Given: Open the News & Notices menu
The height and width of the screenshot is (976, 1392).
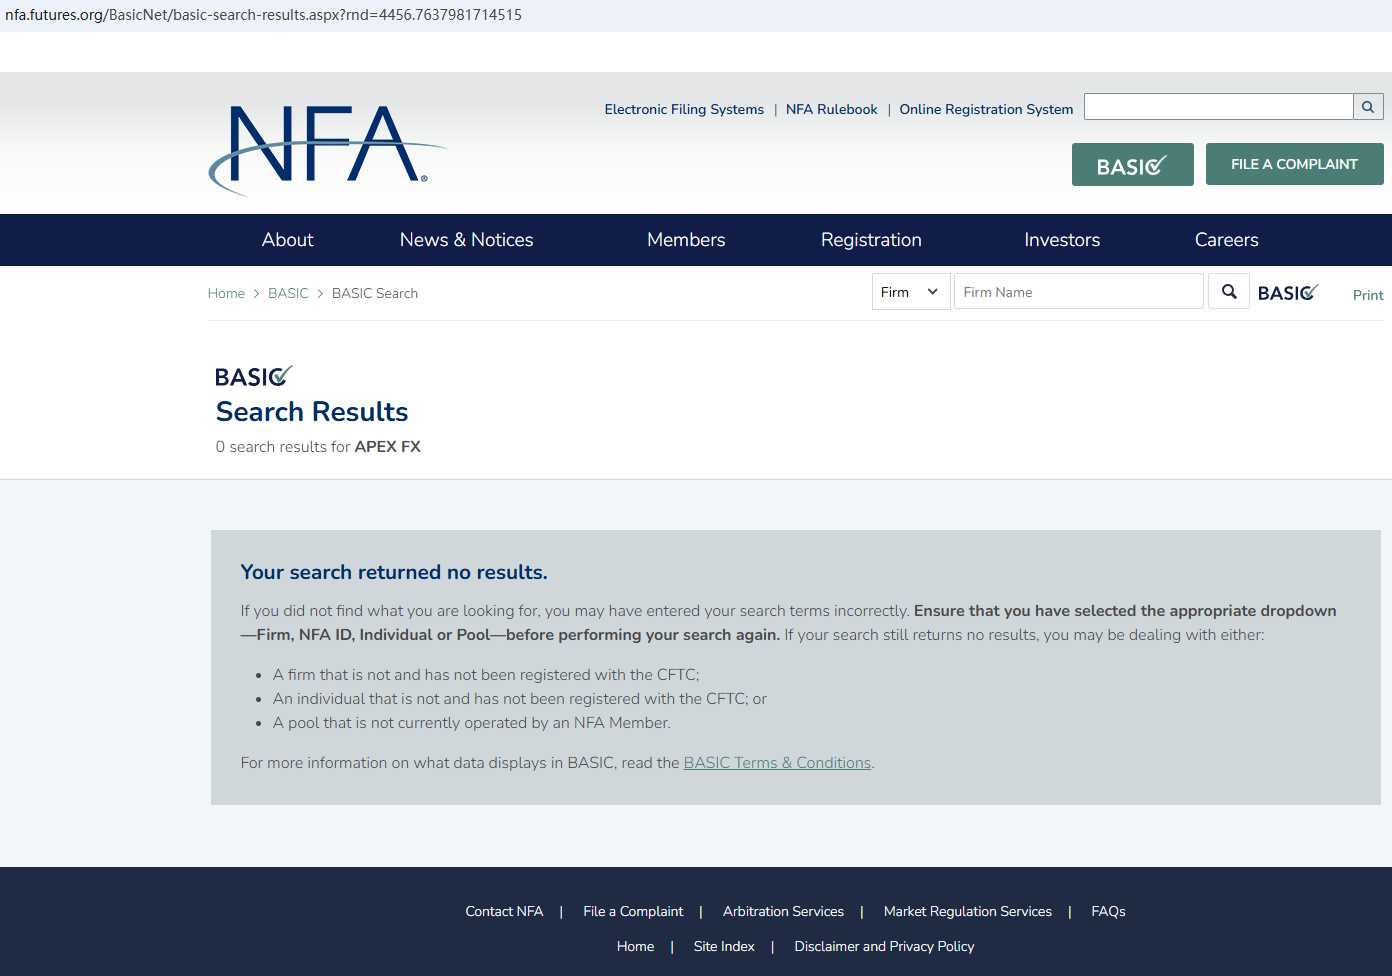Looking at the screenshot, I should tap(467, 240).
